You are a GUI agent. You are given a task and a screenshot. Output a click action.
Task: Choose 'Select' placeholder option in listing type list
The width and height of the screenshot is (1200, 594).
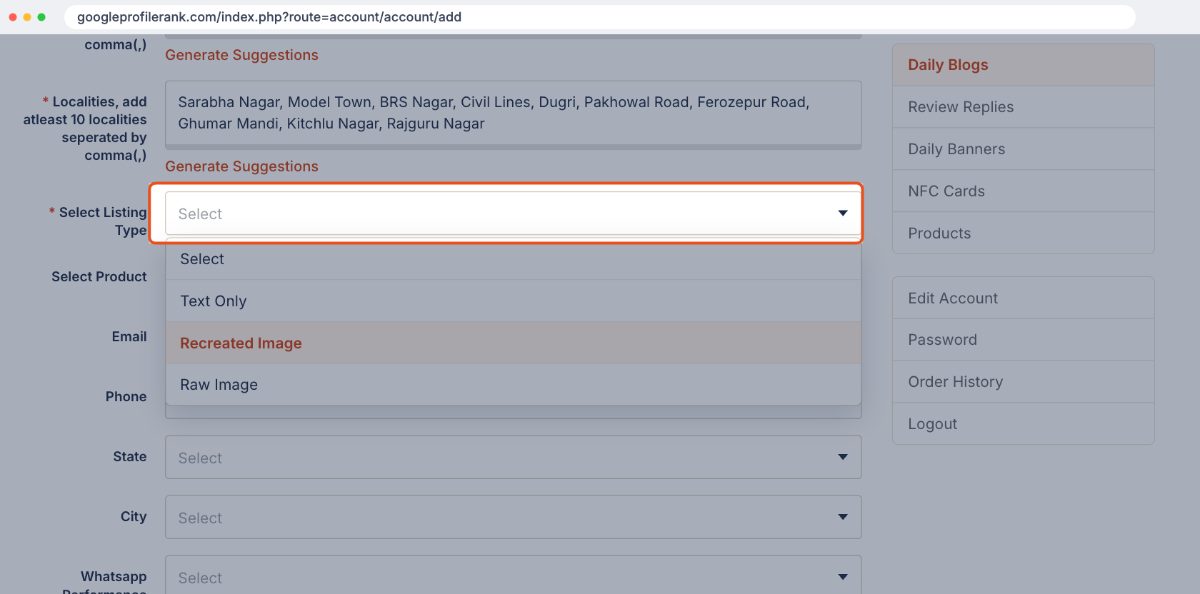point(513,259)
